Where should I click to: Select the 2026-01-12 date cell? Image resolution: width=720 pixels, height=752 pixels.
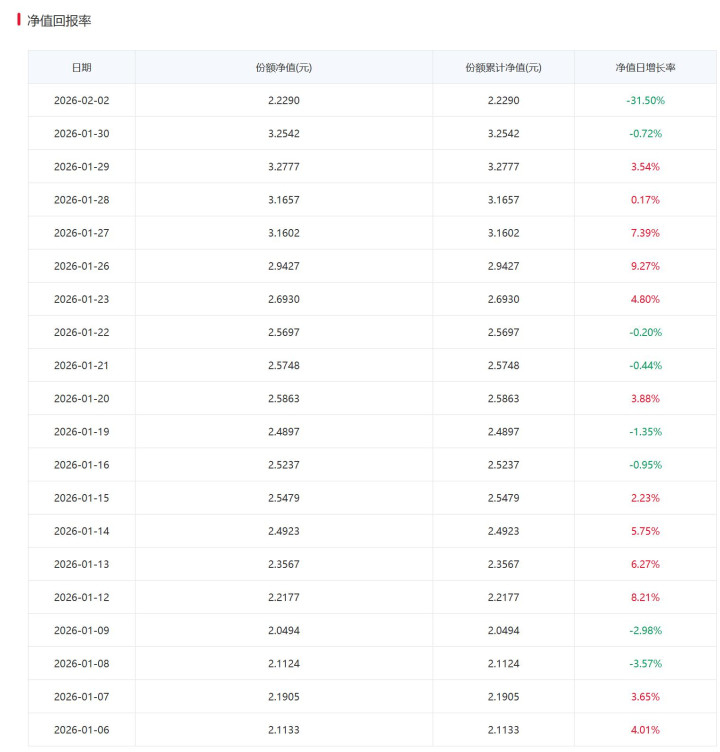tap(81, 597)
